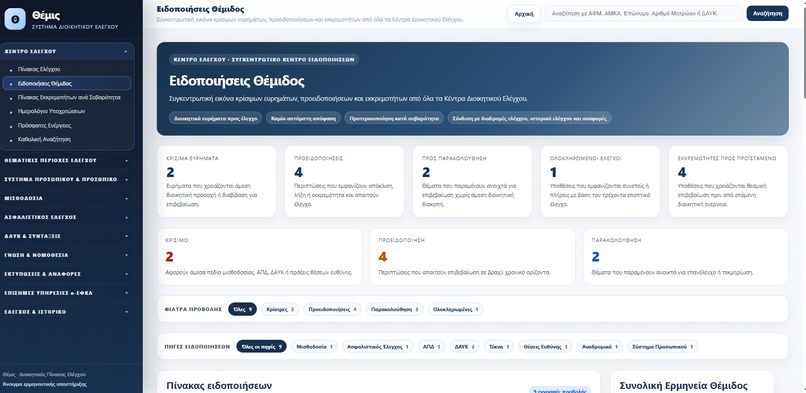806x393 pixels.
Task: Filter sources by ΑΠΔ 1
Action: pos(431,347)
